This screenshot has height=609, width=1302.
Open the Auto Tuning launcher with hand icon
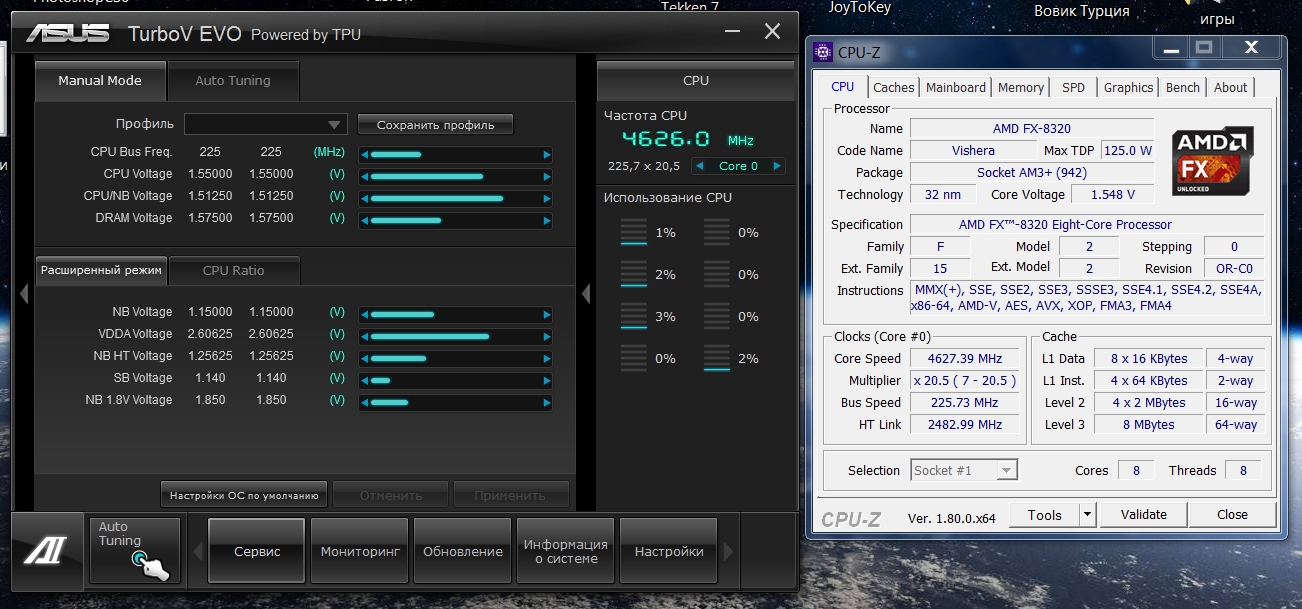(x=134, y=550)
